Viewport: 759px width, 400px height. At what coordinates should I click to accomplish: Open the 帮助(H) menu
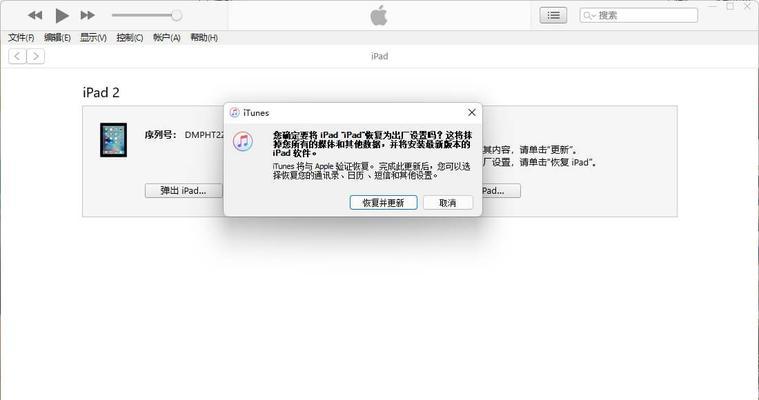pos(204,37)
